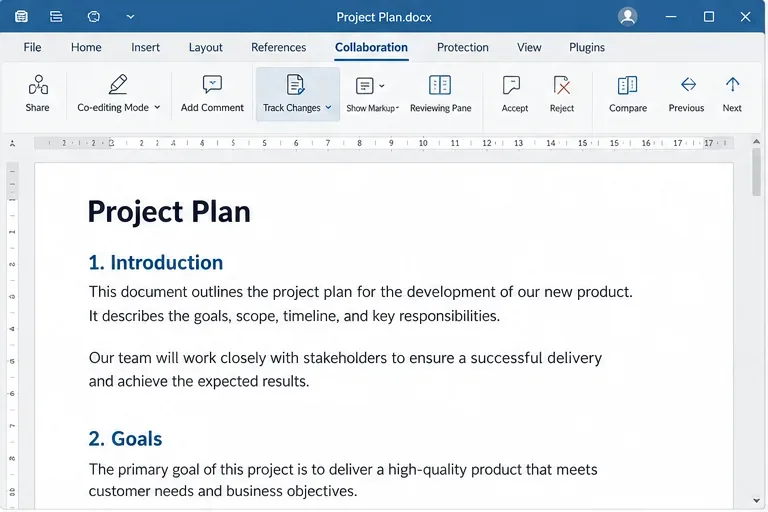Go to the Previous change
The width and height of the screenshot is (768, 512).
point(686,94)
